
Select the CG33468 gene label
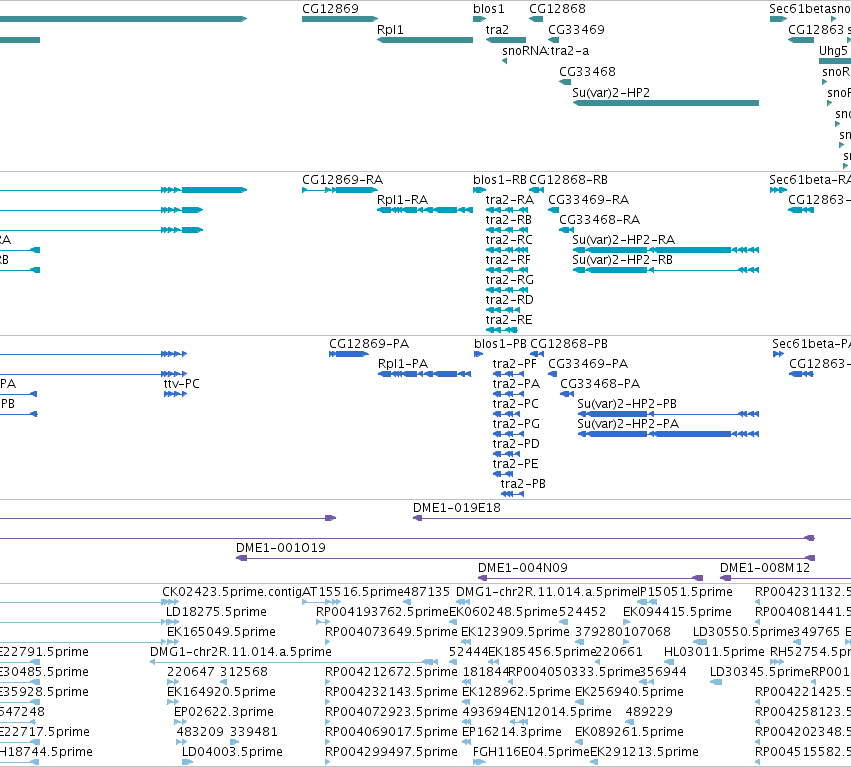(587, 72)
